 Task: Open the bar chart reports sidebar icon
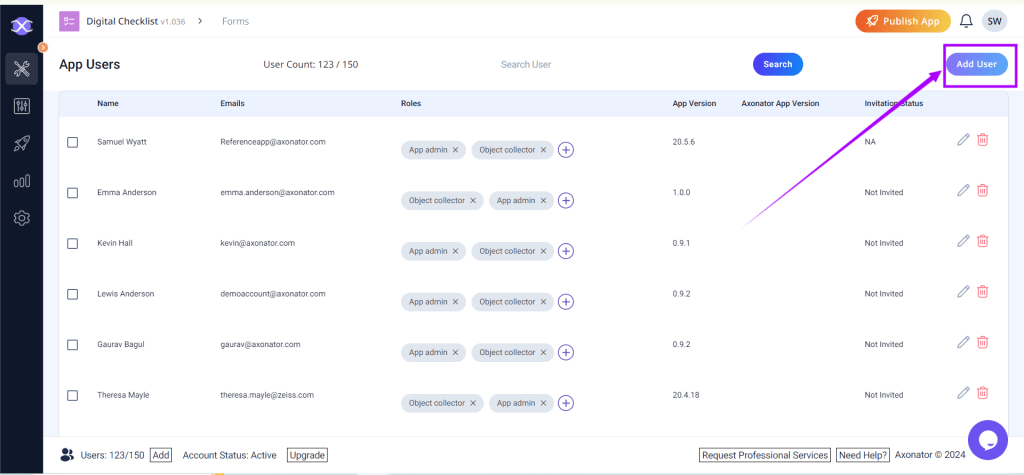[21, 181]
